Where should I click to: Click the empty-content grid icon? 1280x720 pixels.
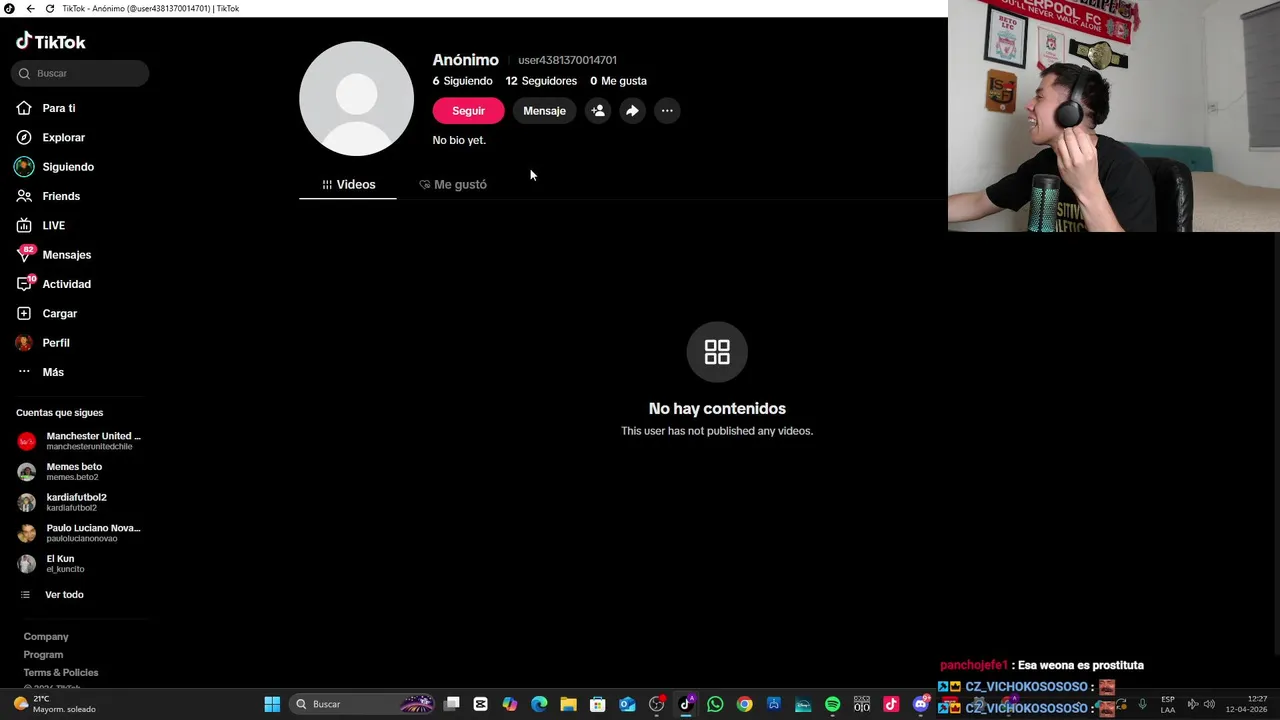[717, 352]
